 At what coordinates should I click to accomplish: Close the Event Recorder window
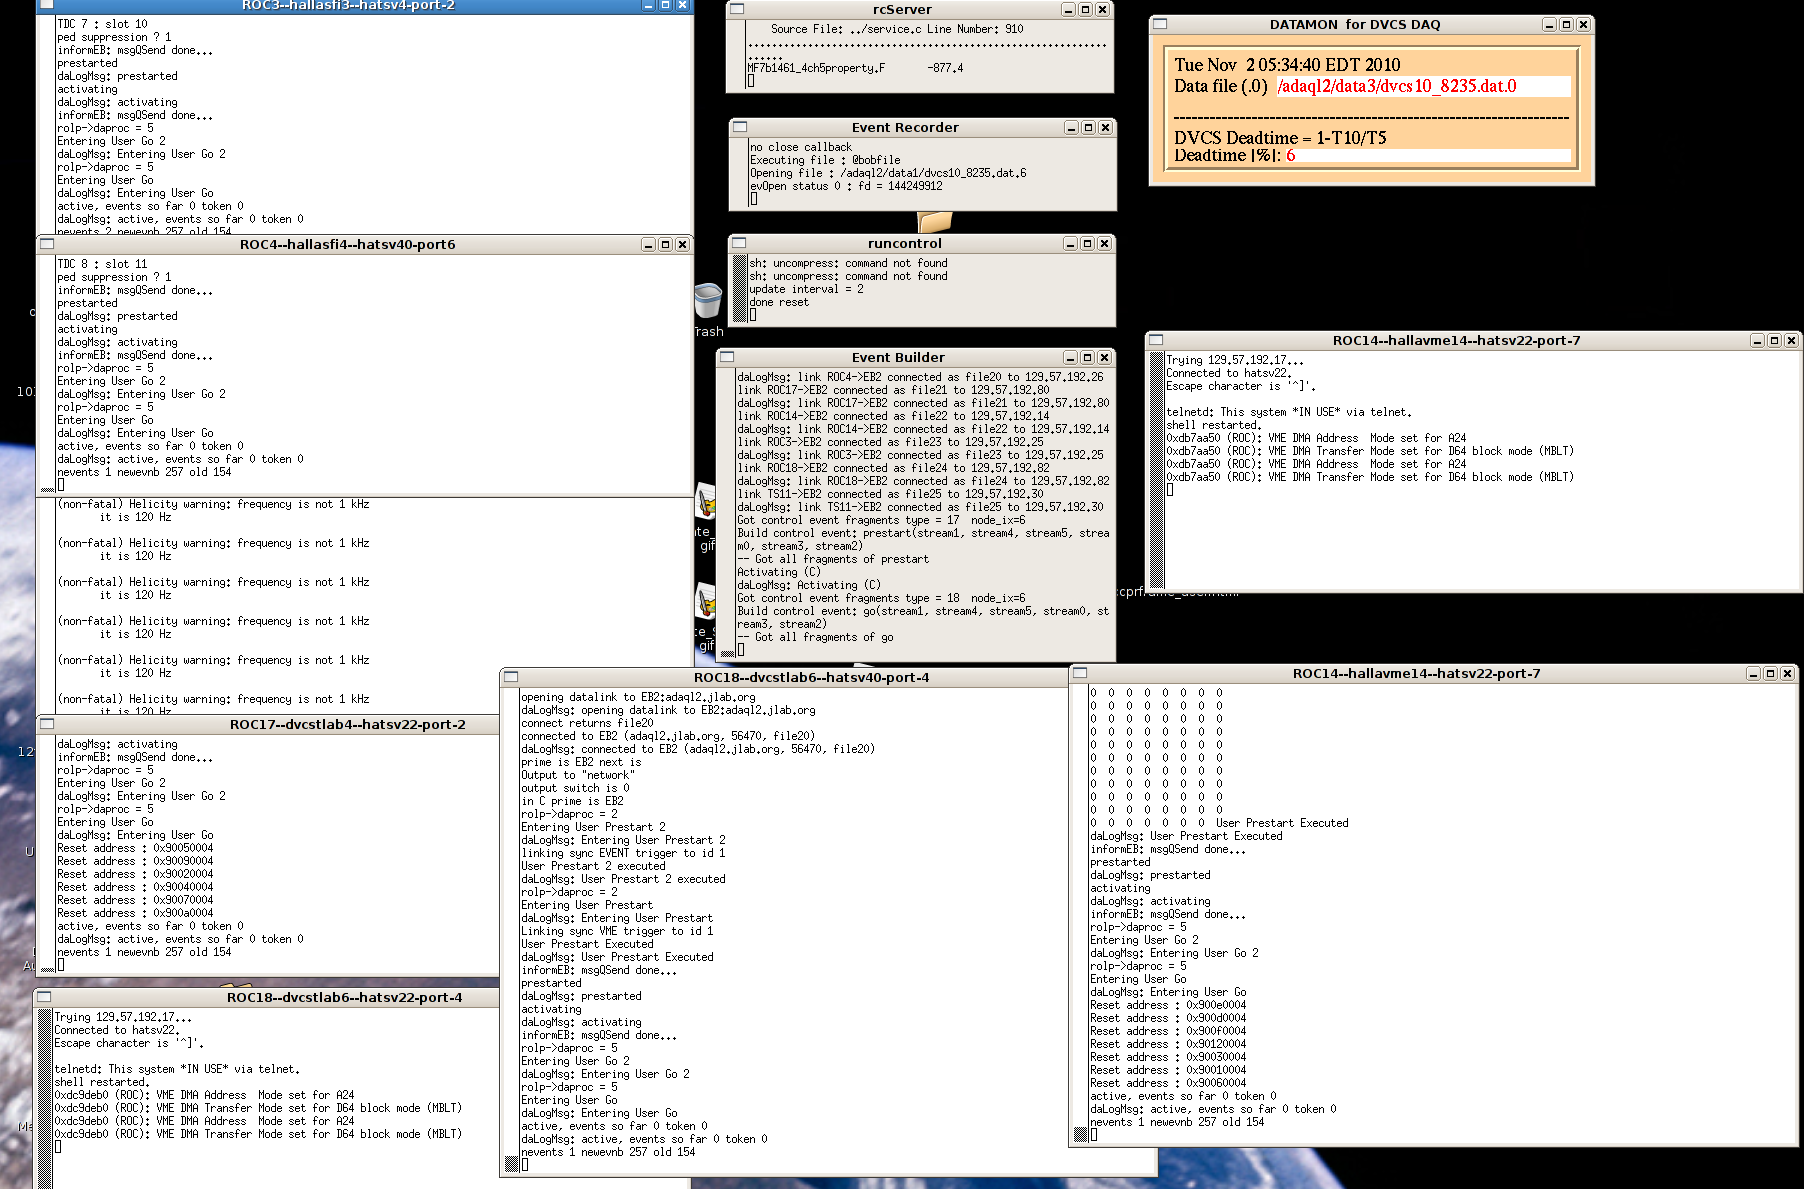pos(1105,127)
